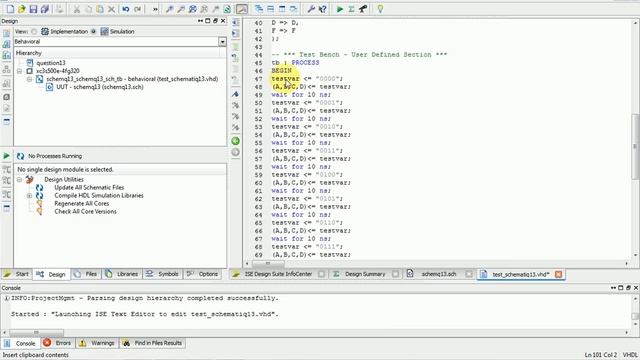Switch to Console tab at bottom
Screen dimensions: 640x360
point(20,343)
